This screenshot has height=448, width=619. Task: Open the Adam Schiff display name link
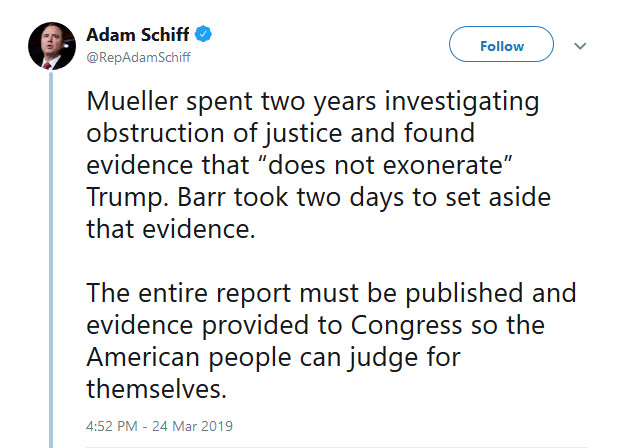[137, 35]
